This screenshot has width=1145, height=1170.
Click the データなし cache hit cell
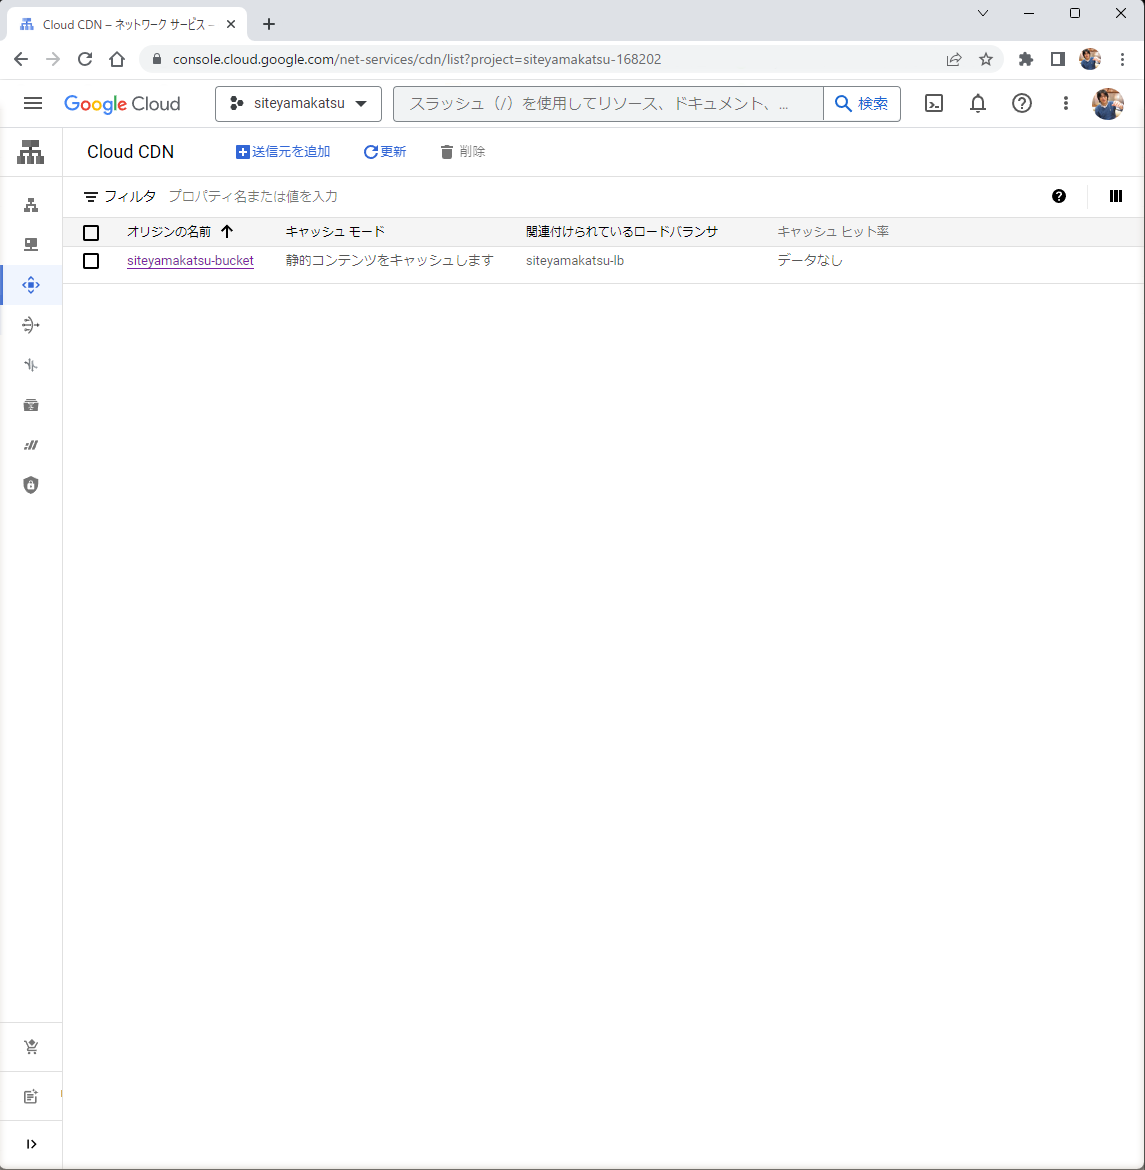(x=810, y=260)
